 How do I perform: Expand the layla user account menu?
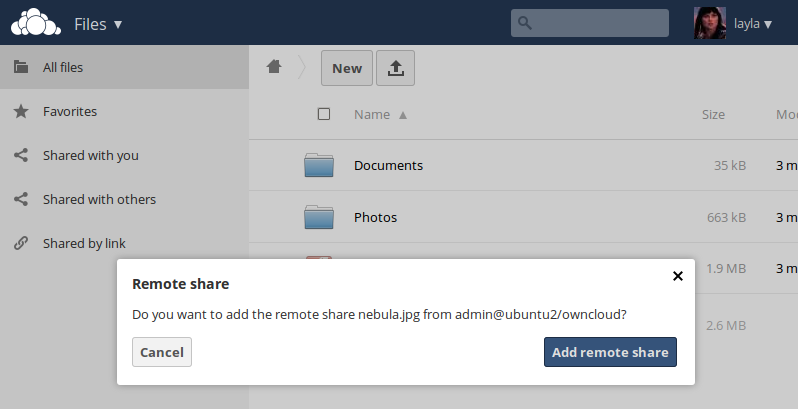[x=753, y=23]
